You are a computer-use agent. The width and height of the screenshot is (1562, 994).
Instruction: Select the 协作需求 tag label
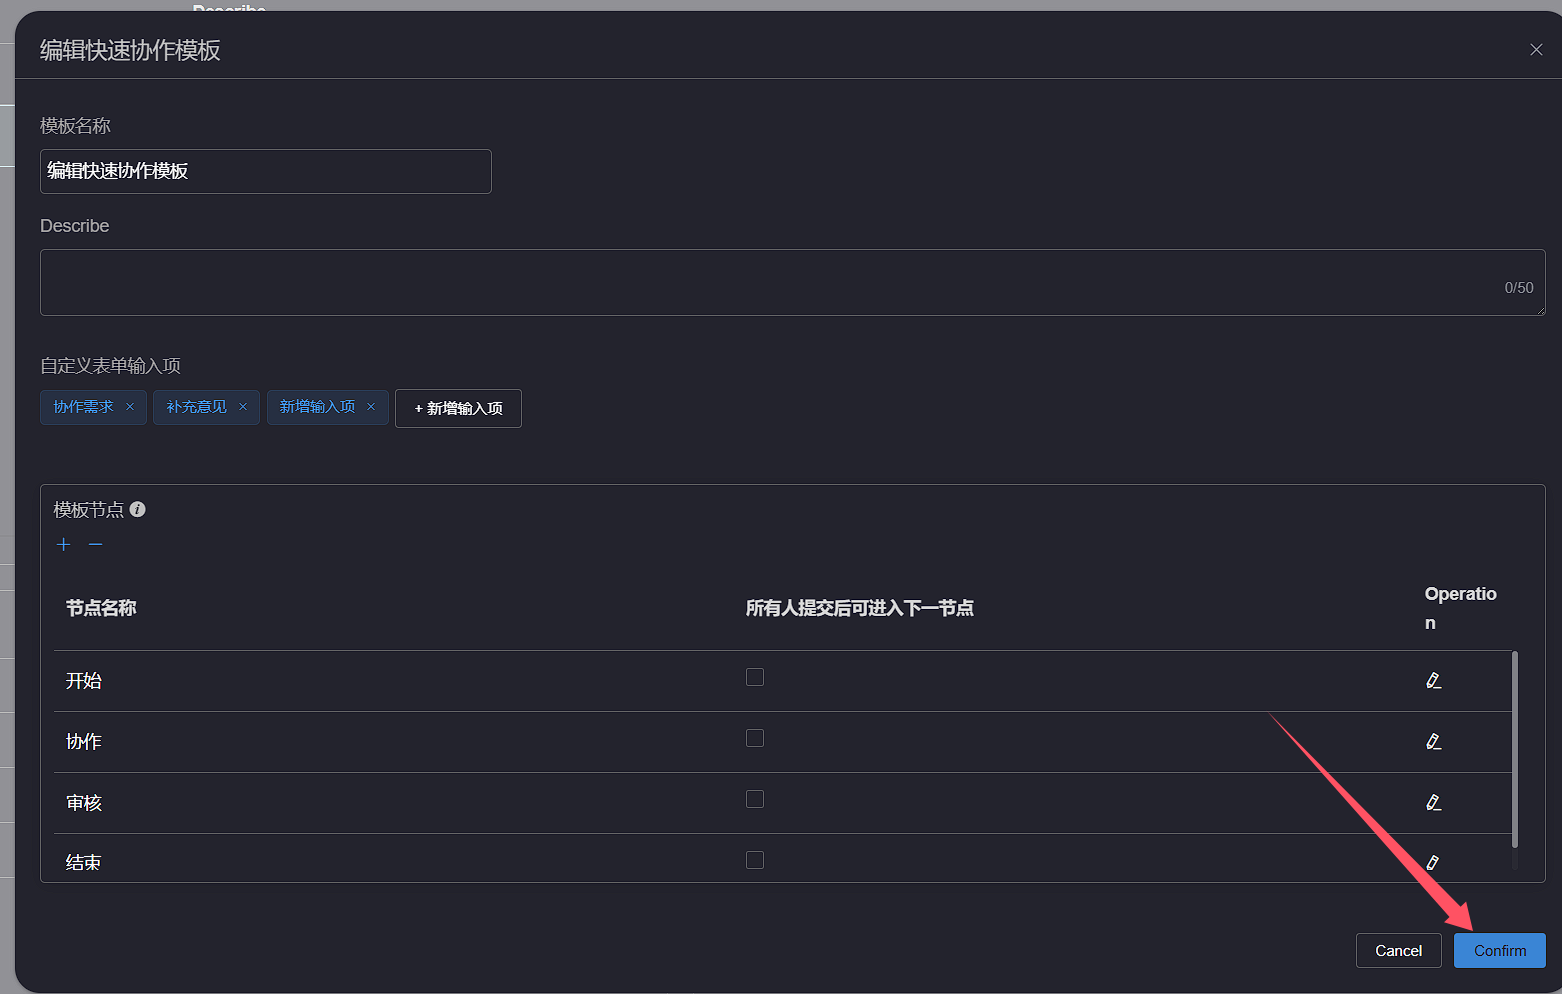(83, 407)
